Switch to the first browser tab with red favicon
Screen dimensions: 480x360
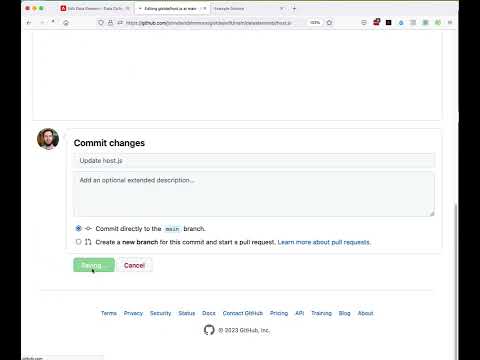[x=95, y=8]
